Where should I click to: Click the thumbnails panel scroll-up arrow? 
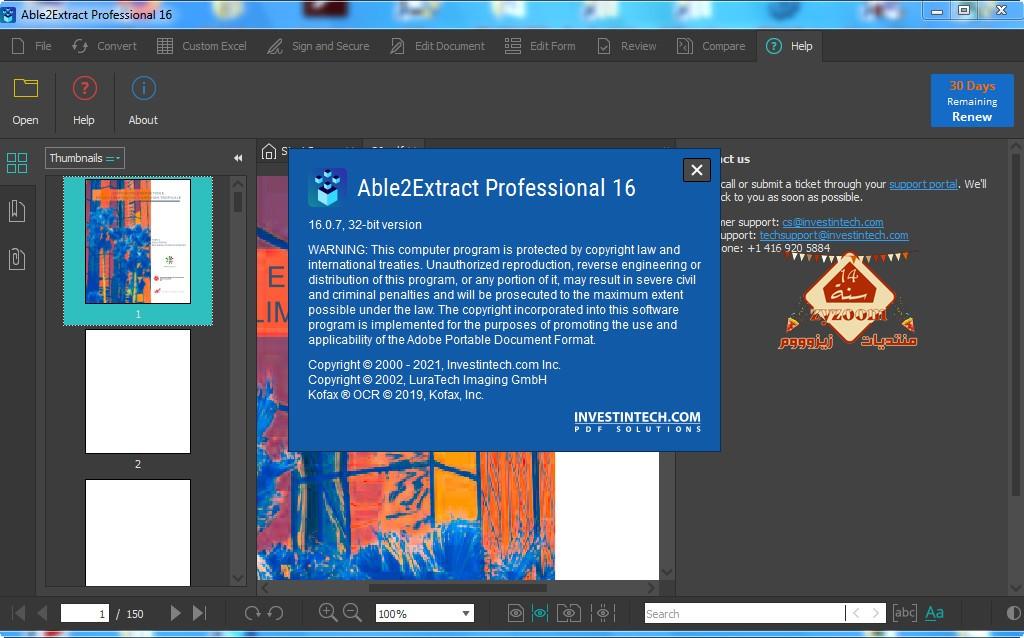(238, 183)
